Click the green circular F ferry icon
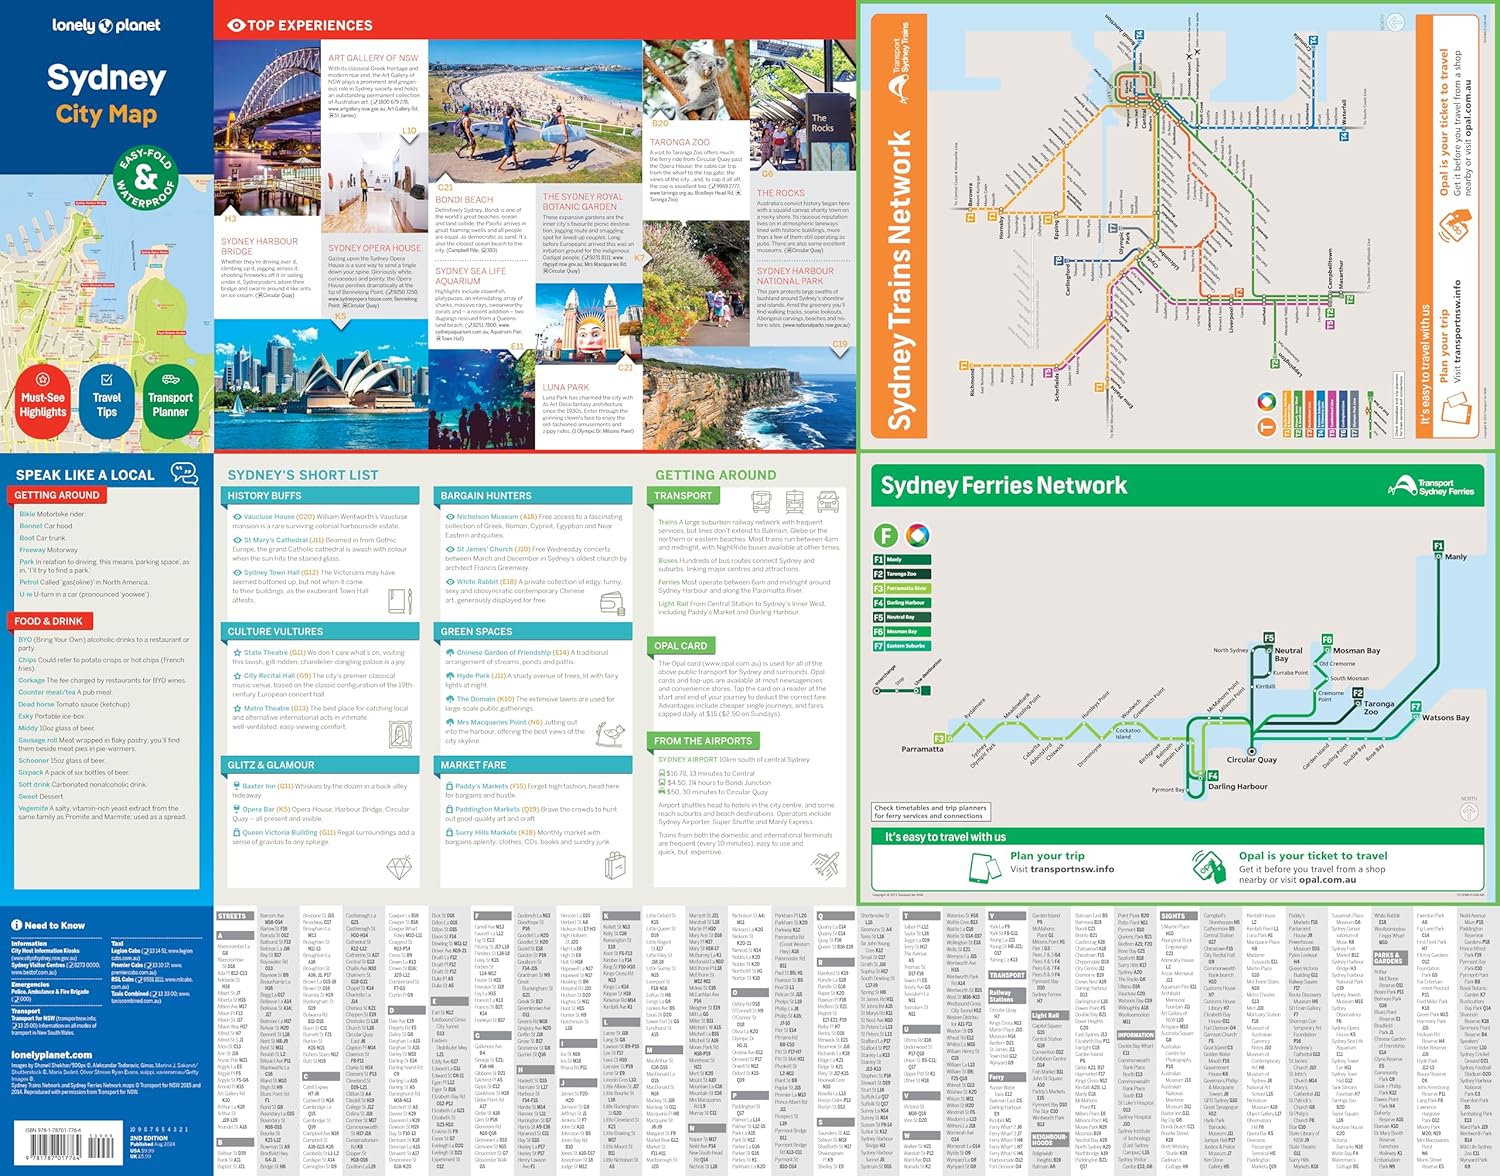The height and width of the screenshot is (1176, 1500). click(x=885, y=535)
